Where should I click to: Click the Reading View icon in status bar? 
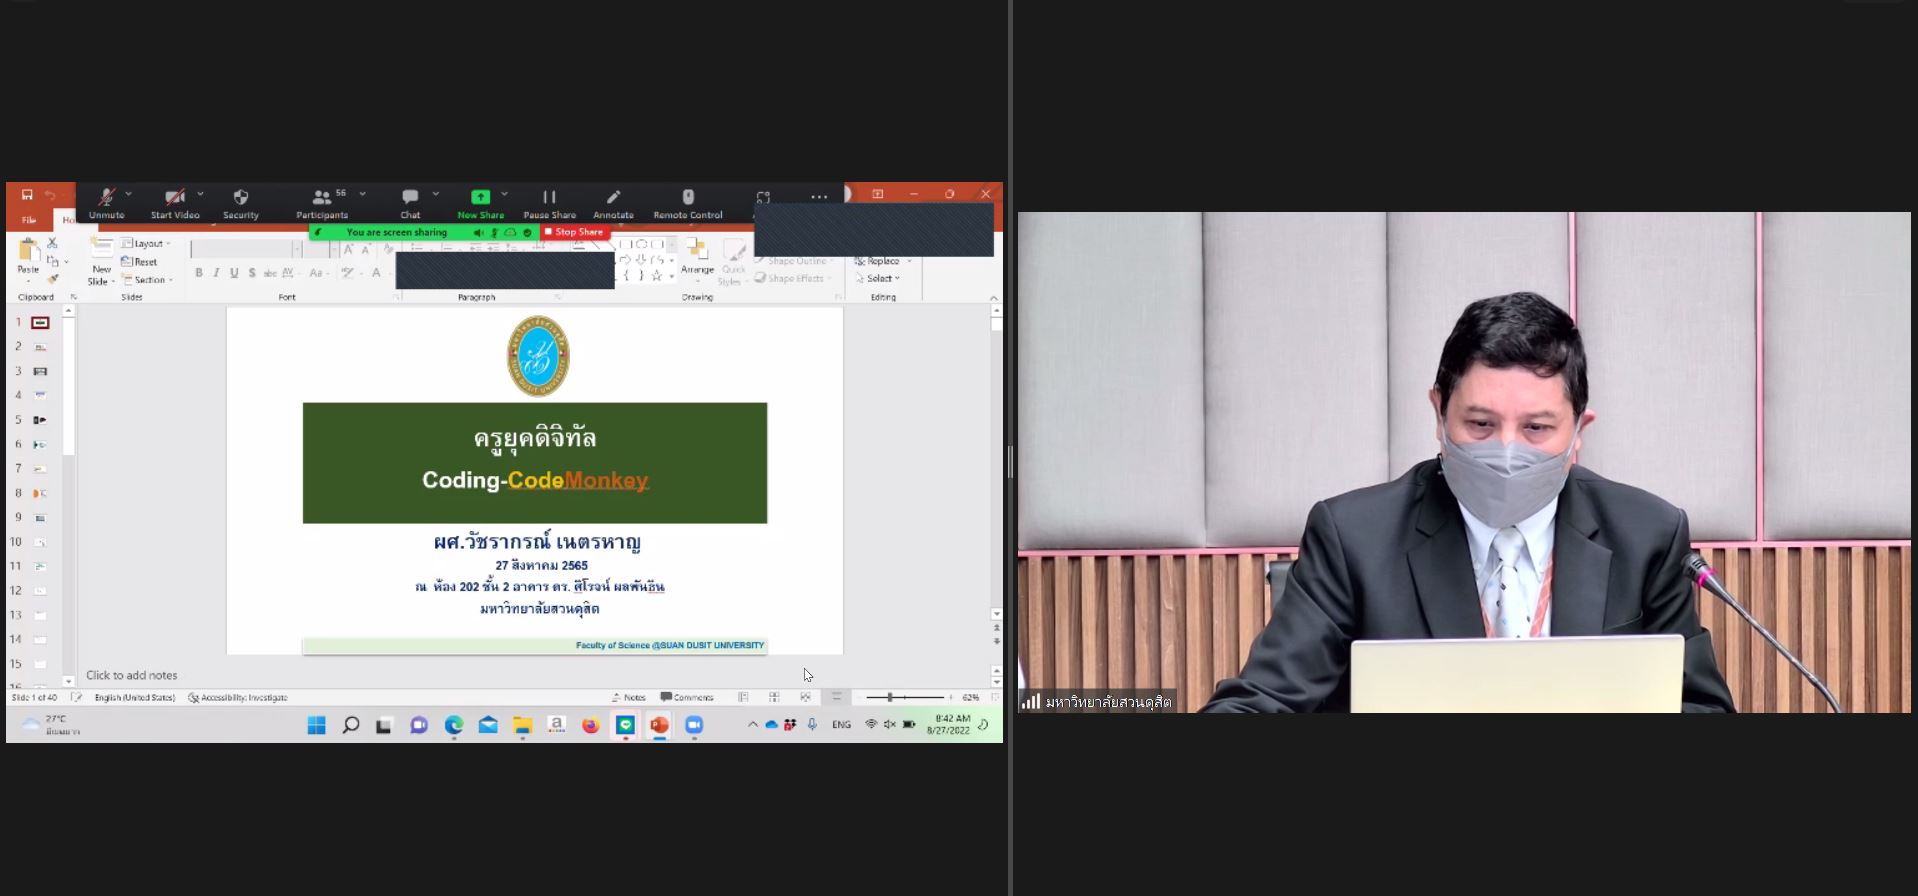click(x=805, y=697)
